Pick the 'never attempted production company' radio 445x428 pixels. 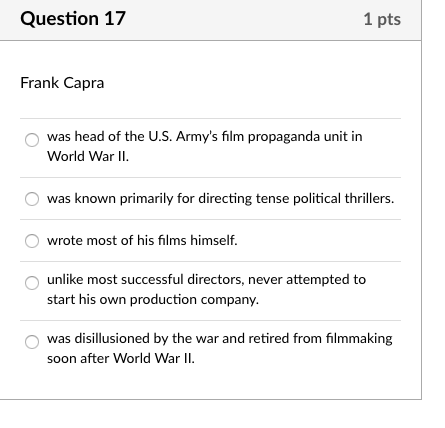[32, 283]
